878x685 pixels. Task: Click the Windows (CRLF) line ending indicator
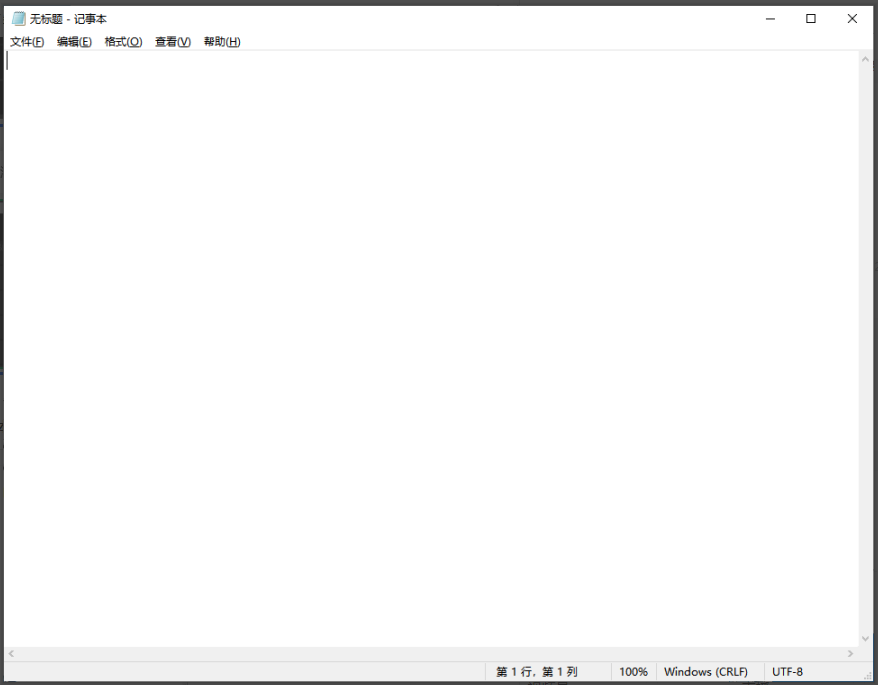[707, 671]
